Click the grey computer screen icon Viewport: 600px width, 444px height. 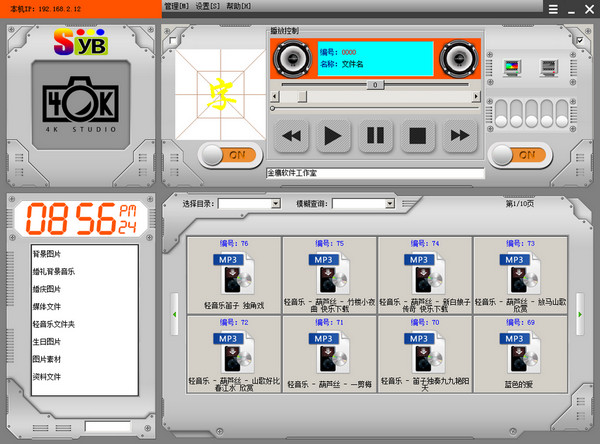coord(548,68)
